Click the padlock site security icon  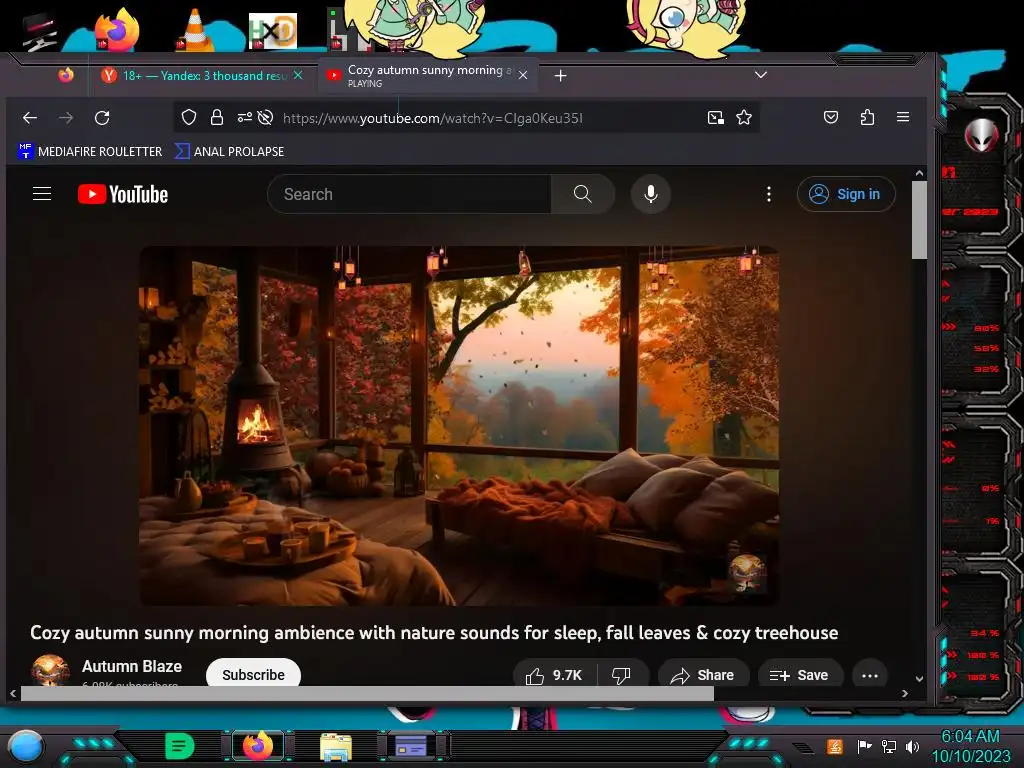point(217,118)
